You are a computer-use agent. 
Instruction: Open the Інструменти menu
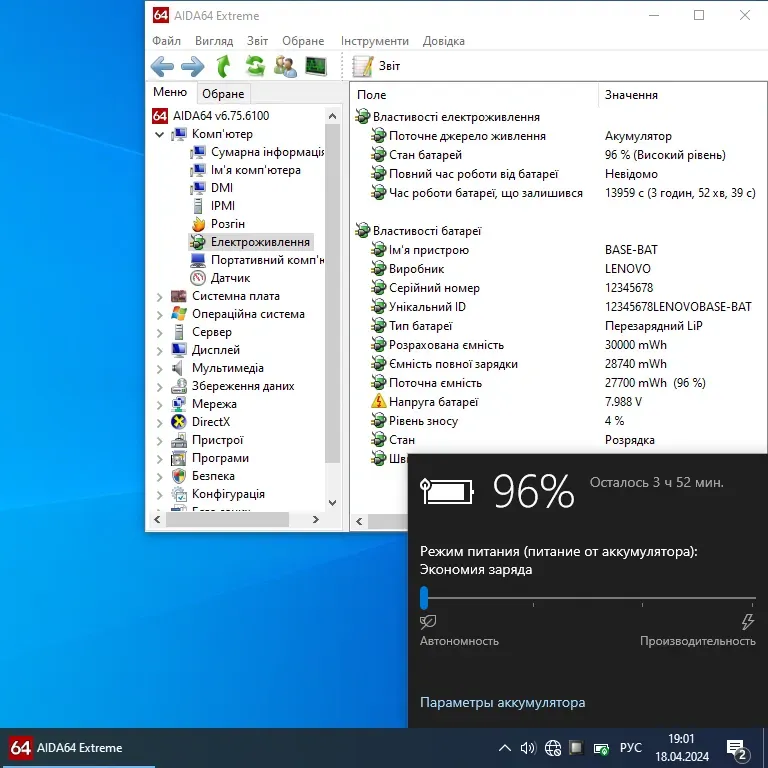point(374,41)
